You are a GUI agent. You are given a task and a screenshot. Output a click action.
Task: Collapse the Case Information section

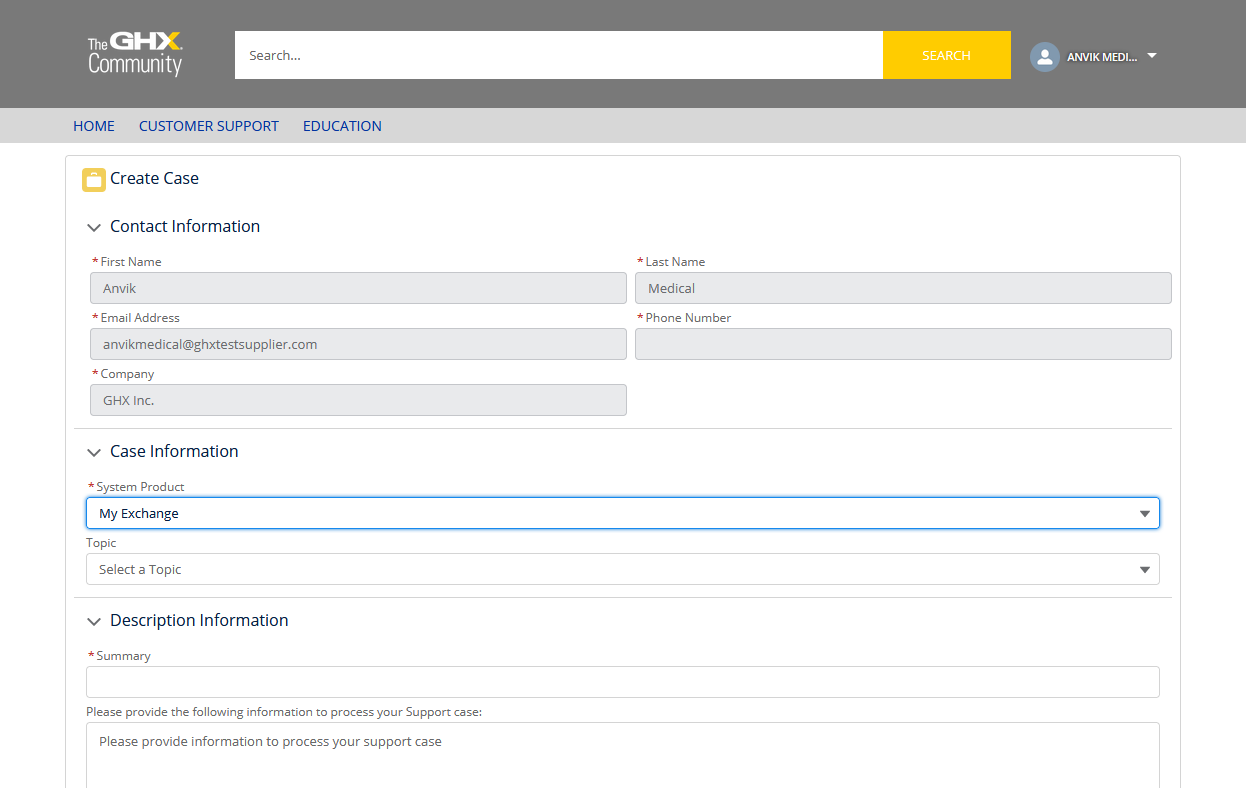click(94, 453)
